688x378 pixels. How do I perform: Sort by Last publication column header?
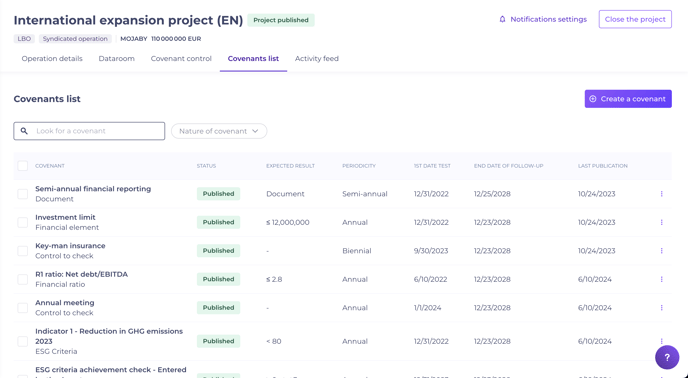click(602, 166)
